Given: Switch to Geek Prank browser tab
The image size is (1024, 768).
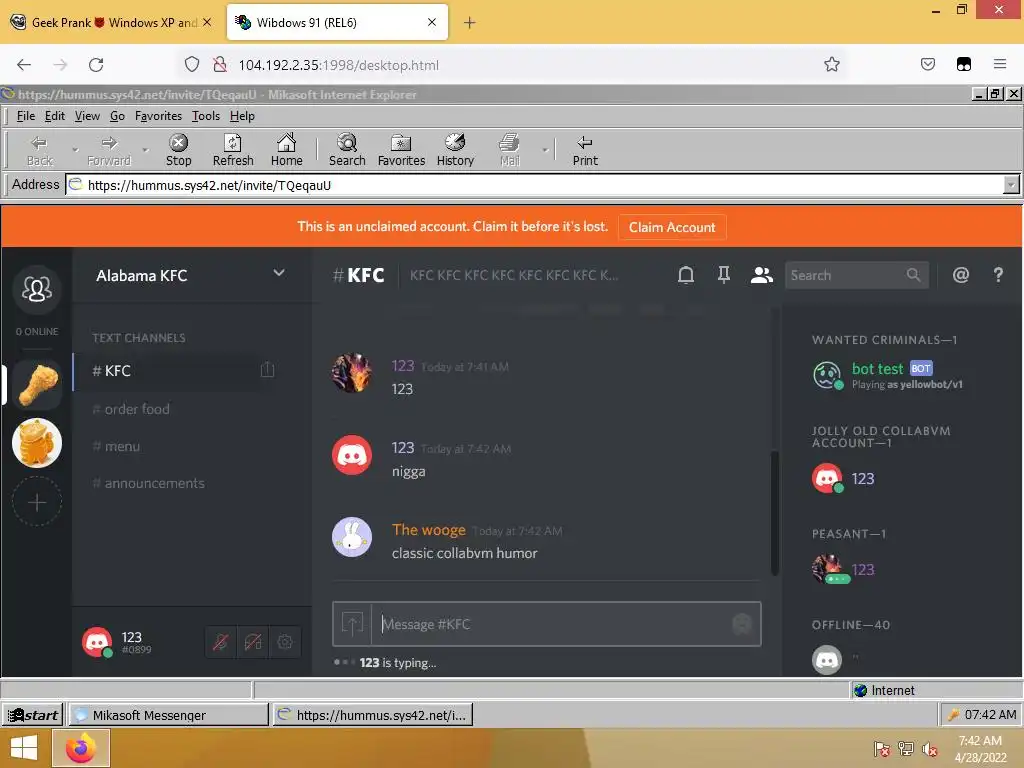Looking at the screenshot, I should coord(114,22).
